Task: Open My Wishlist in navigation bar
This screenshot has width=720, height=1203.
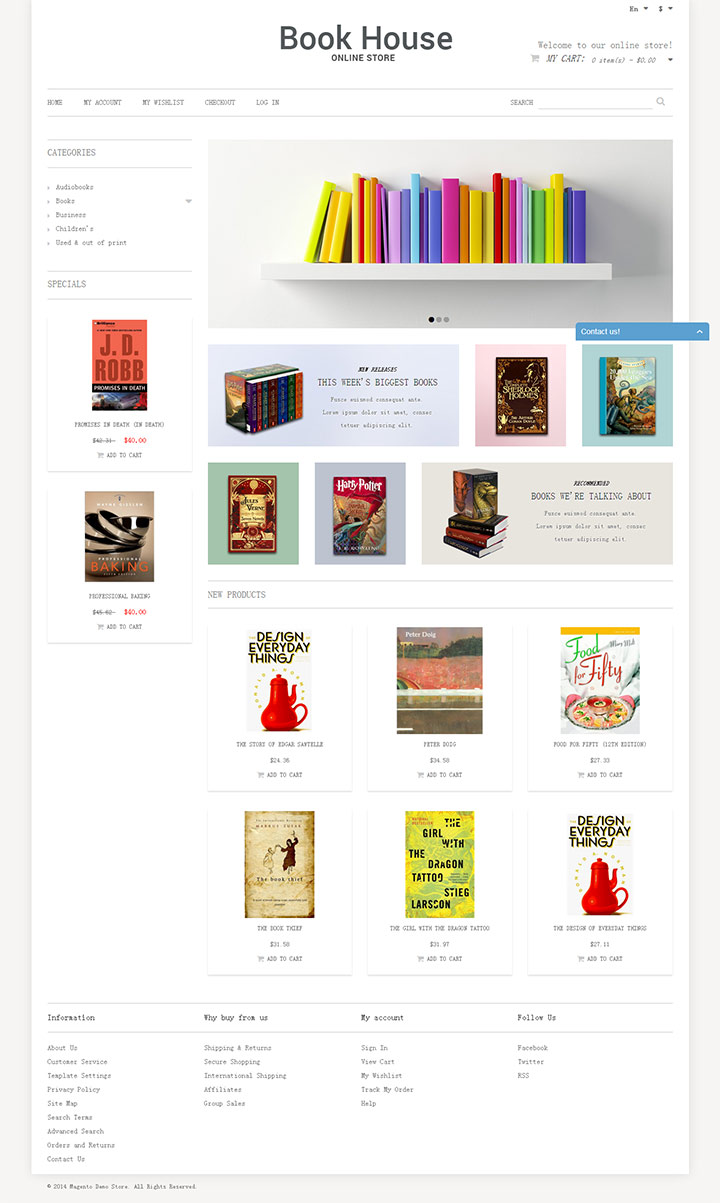Action: [x=163, y=102]
